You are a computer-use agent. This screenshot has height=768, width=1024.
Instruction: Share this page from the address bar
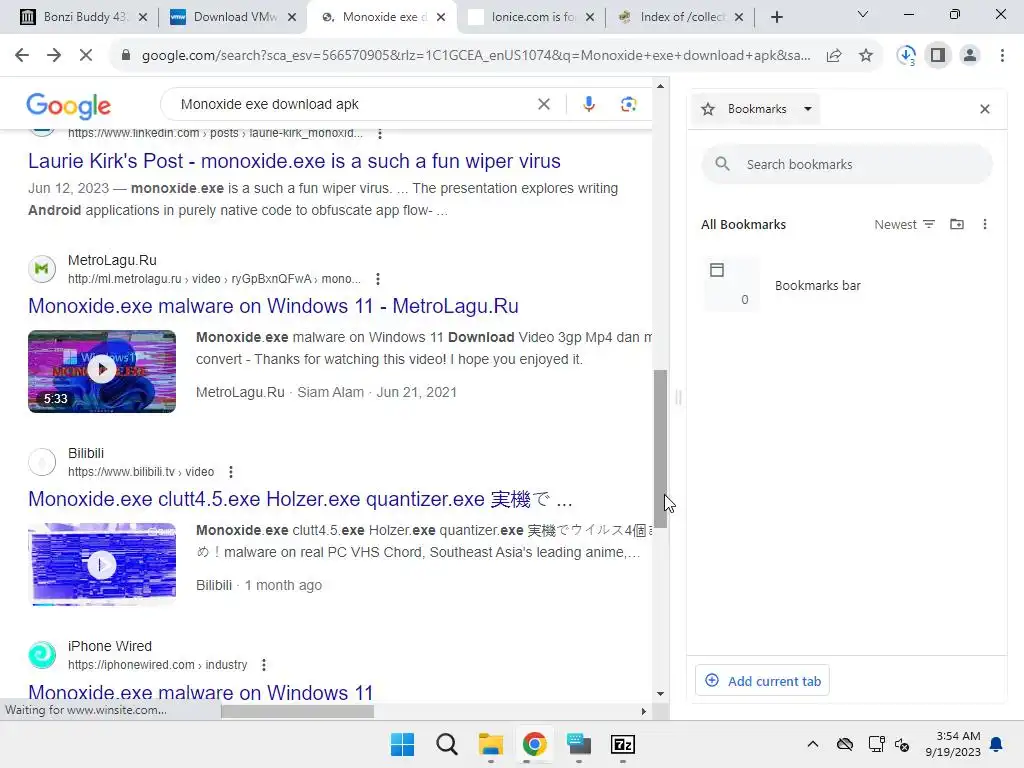pos(834,56)
